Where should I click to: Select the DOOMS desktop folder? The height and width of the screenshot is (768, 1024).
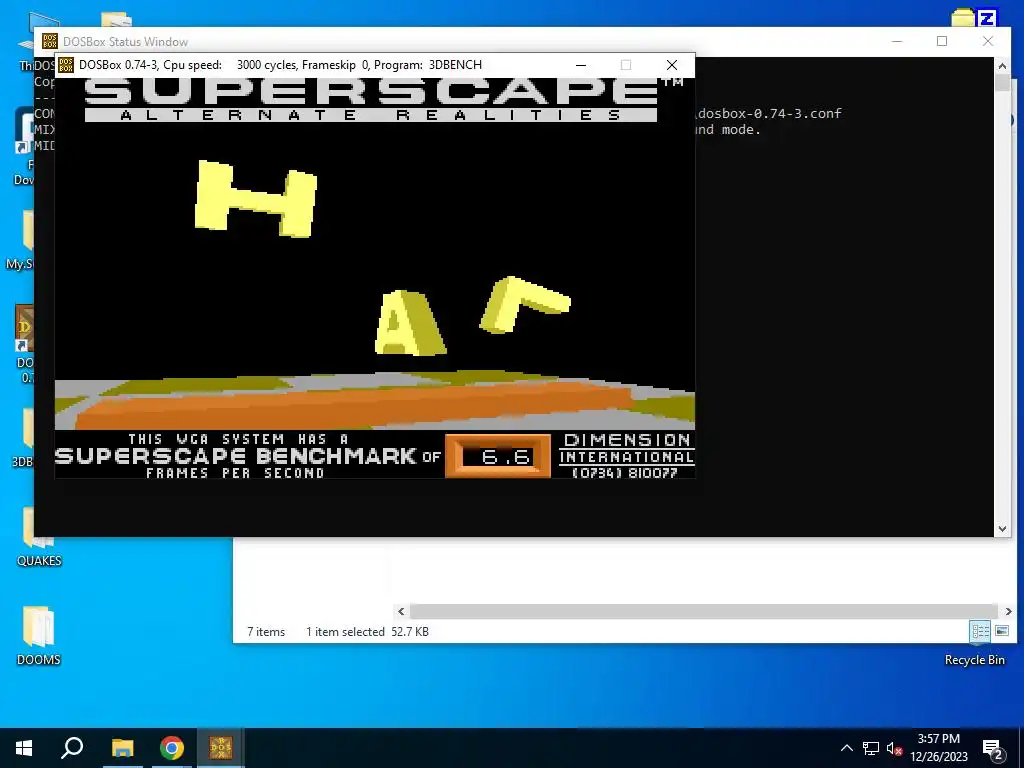pyautogui.click(x=39, y=635)
